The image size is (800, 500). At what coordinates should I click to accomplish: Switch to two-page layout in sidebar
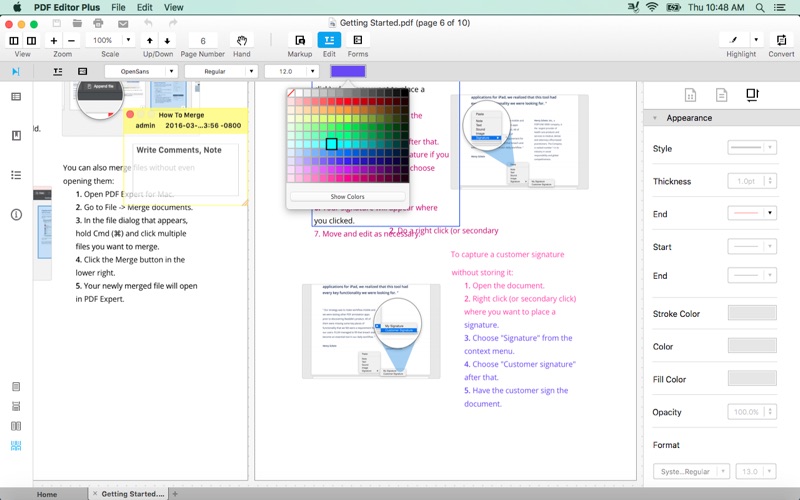click(16, 426)
